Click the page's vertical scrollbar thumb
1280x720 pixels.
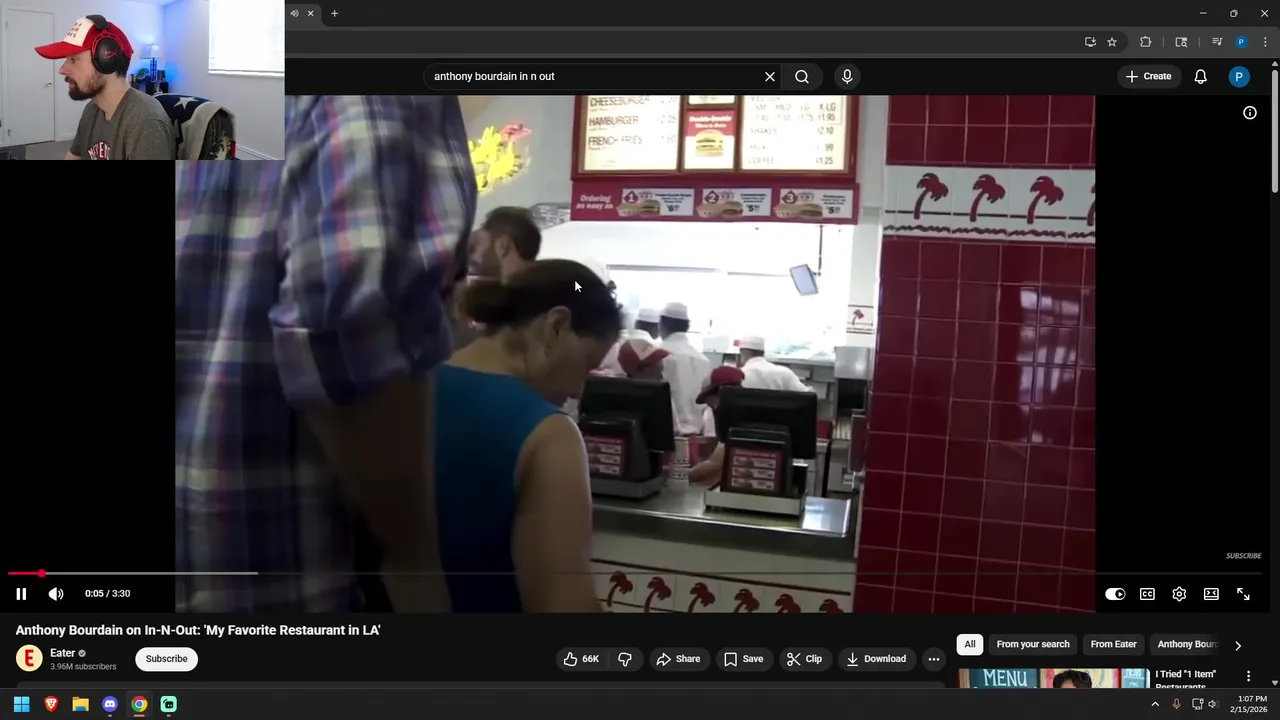point(1275,130)
